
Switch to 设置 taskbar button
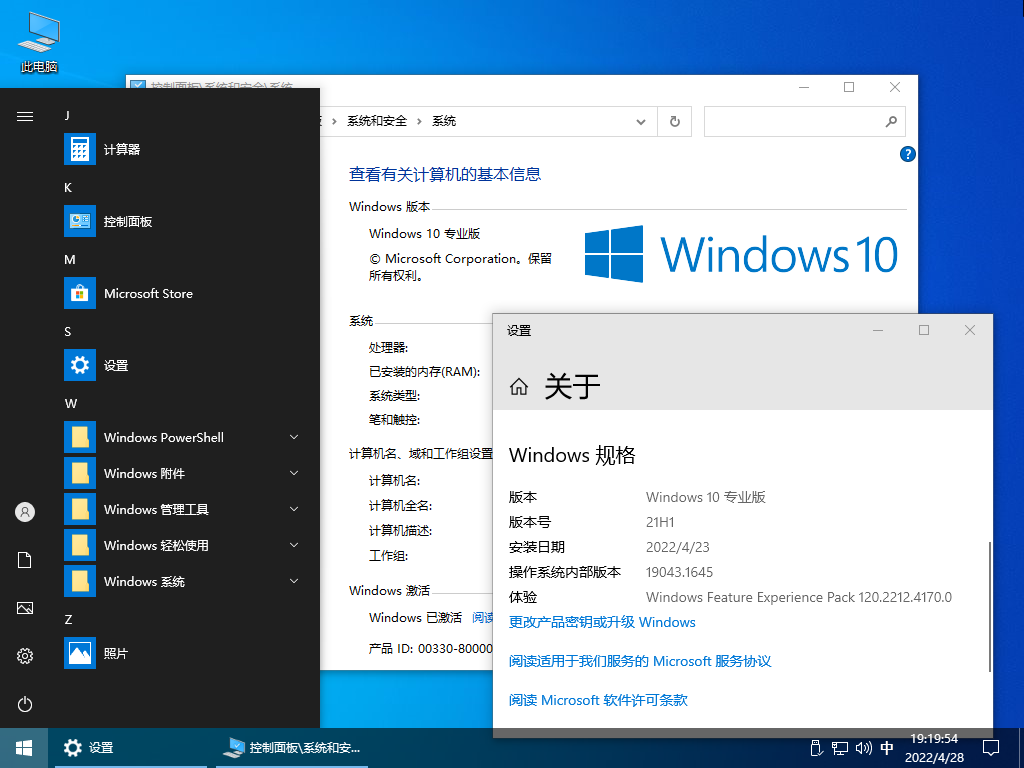point(131,748)
